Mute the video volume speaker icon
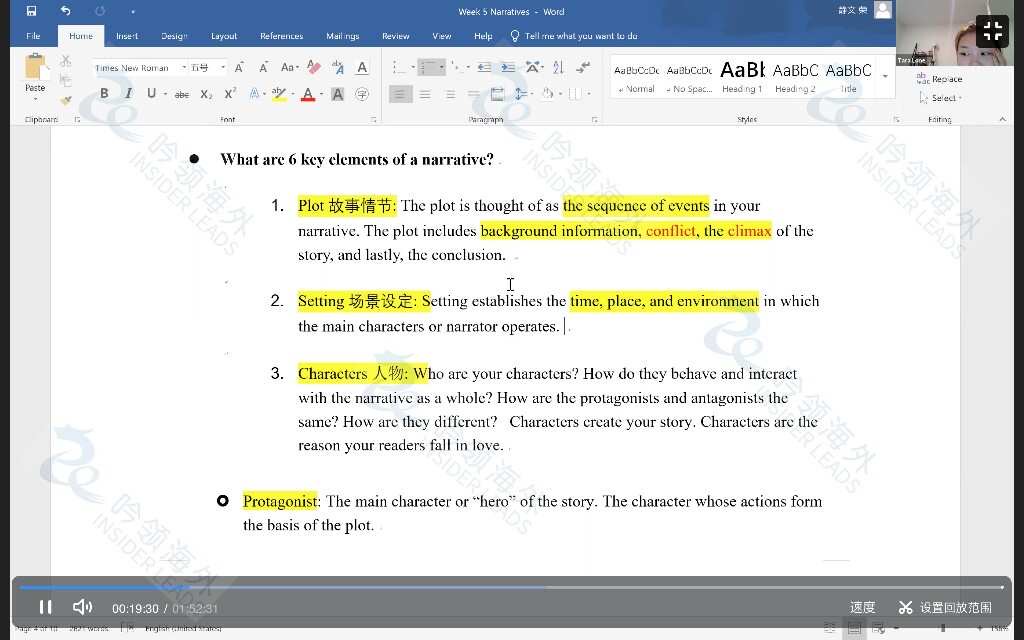1024x640 pixels. click(x=82, y=607)
